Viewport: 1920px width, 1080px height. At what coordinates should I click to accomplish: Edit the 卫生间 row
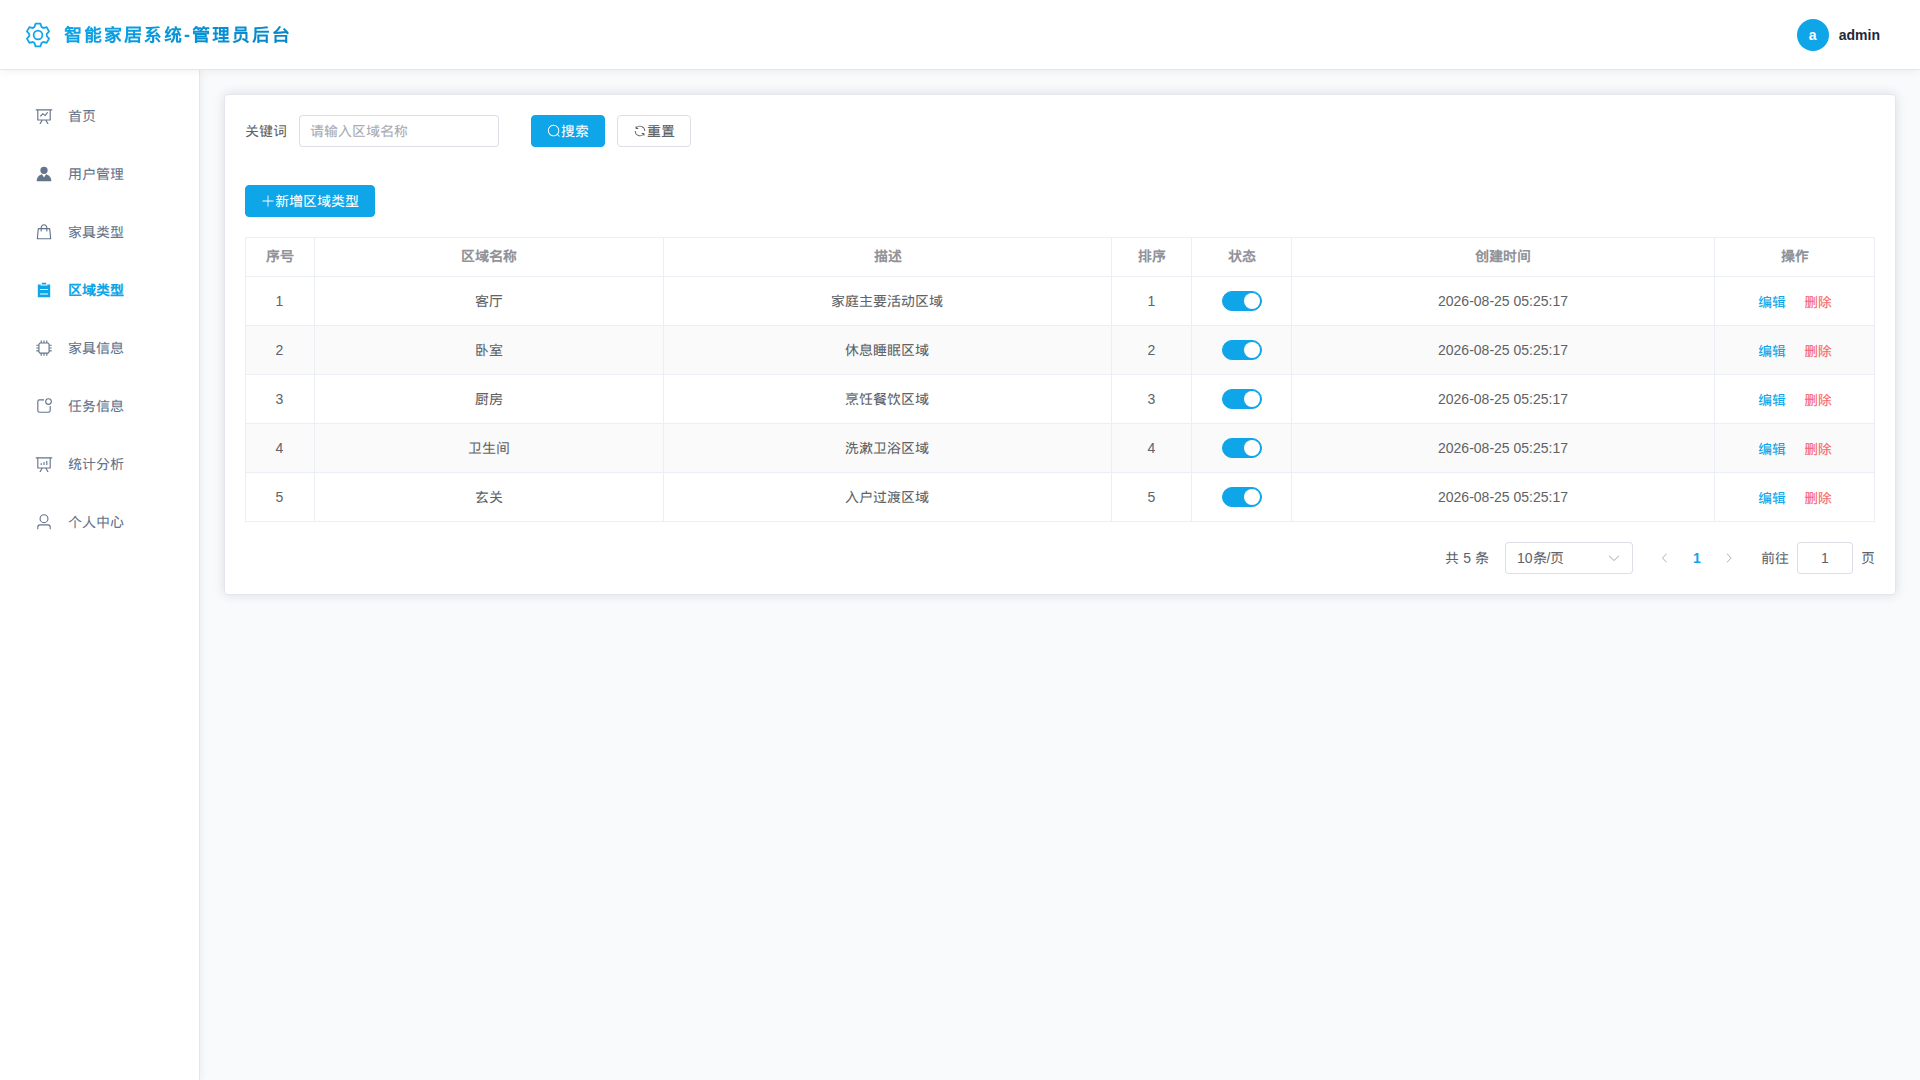[1772, 449]
